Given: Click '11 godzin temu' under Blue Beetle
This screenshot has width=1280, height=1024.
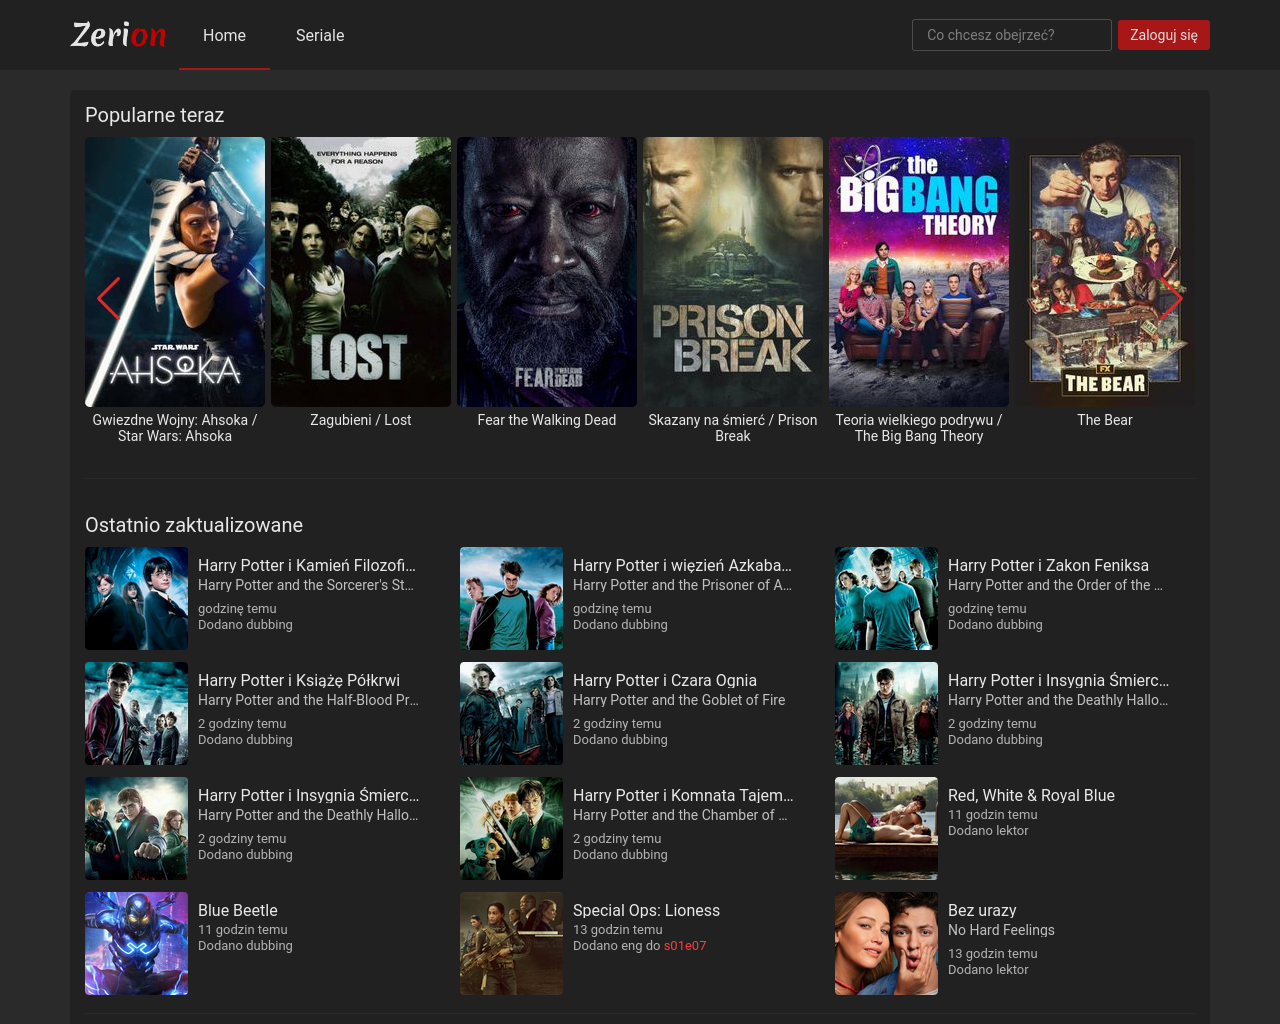Looking at the screenshot, I should (x=243, y=929).
